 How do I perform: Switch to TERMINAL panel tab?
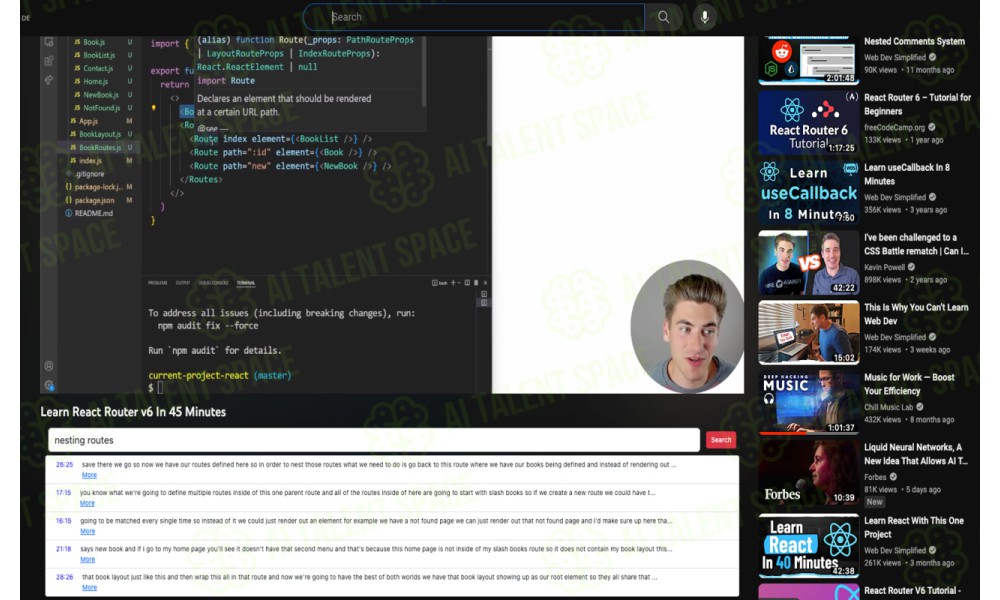click(246, 282)
